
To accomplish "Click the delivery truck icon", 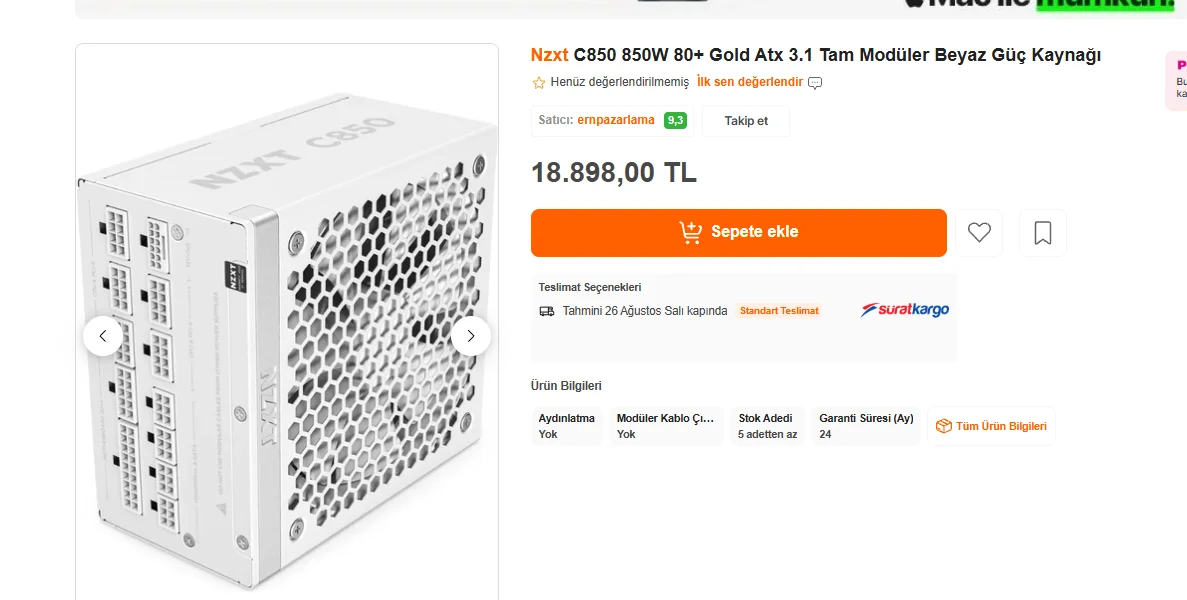I will click(547, 311).
